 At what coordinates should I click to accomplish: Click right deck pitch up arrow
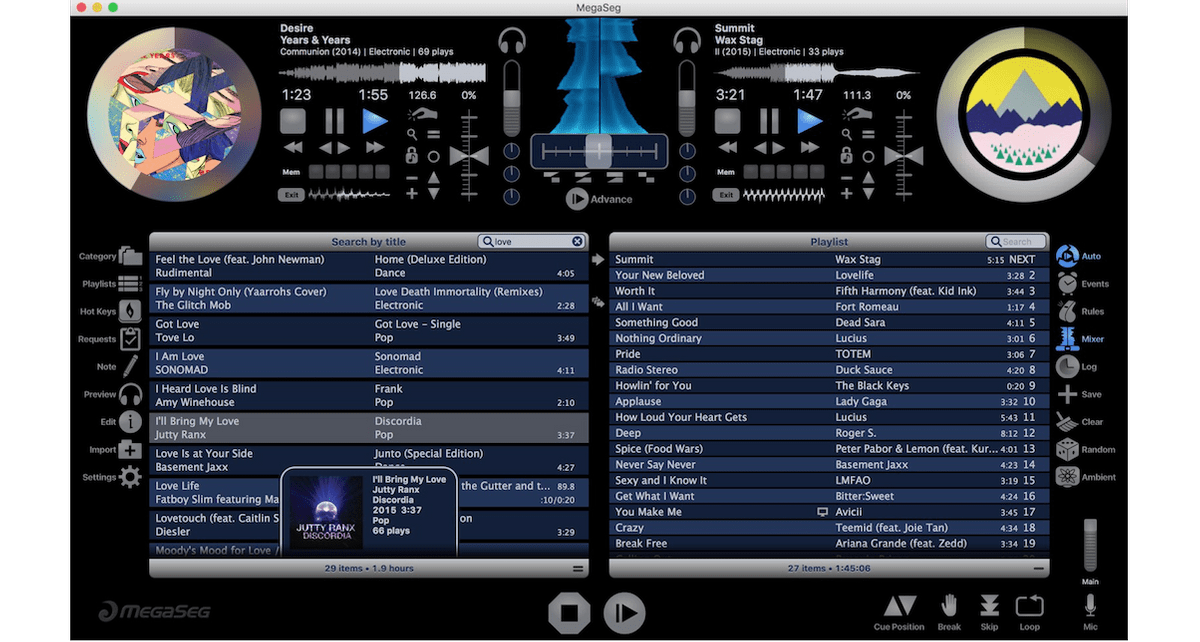pos(869,178)
